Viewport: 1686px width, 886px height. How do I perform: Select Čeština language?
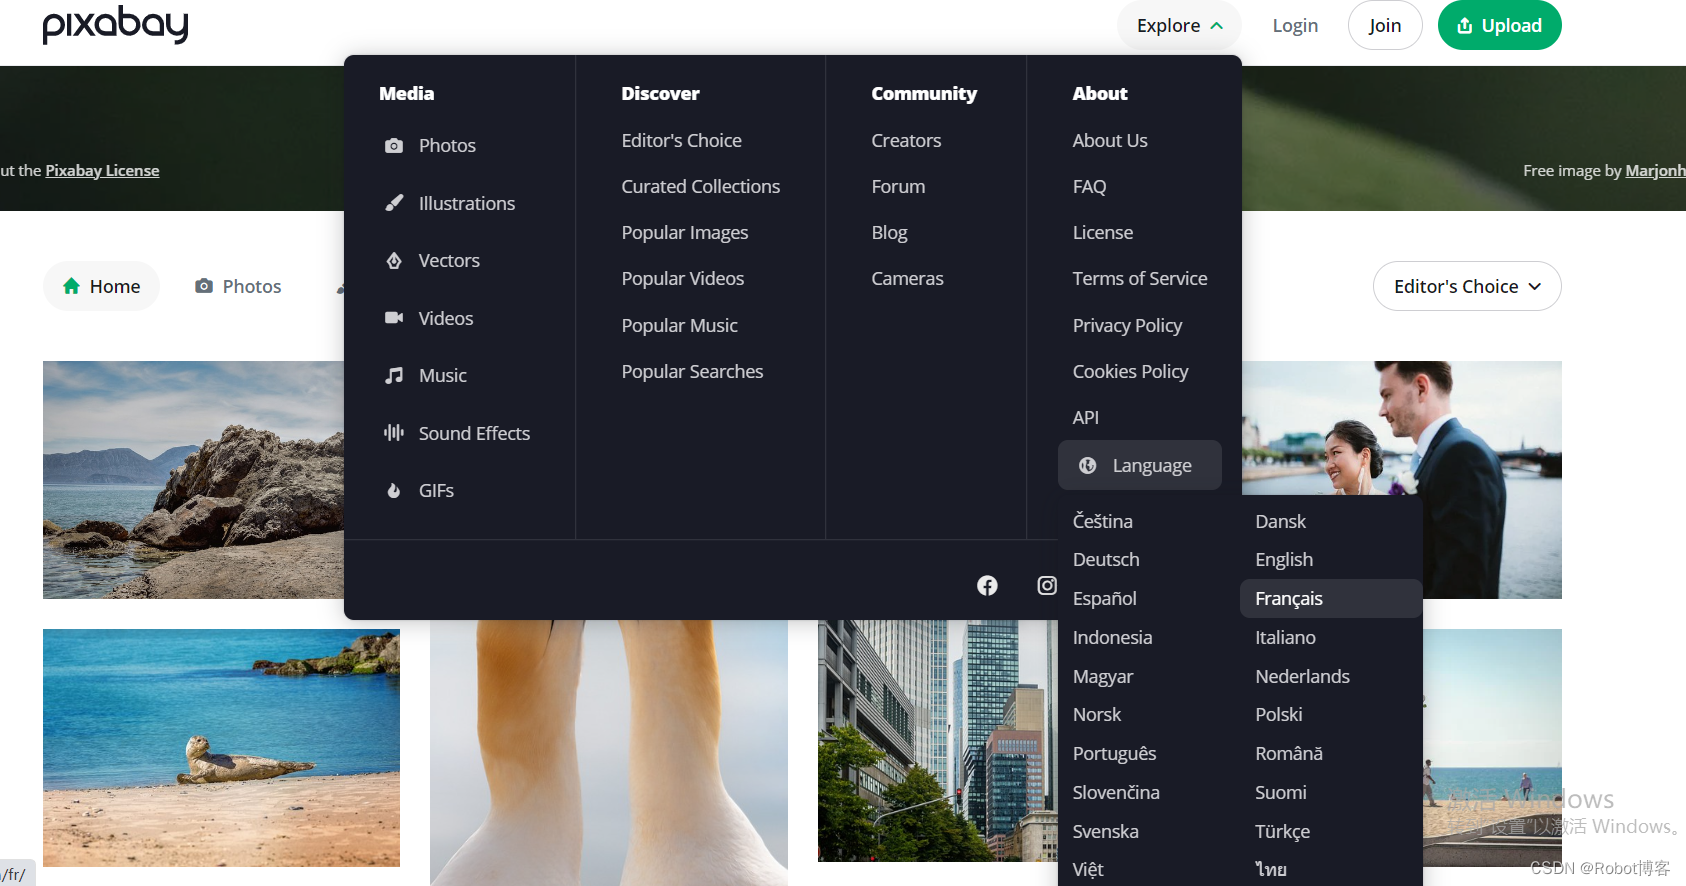pos(1103,522)
